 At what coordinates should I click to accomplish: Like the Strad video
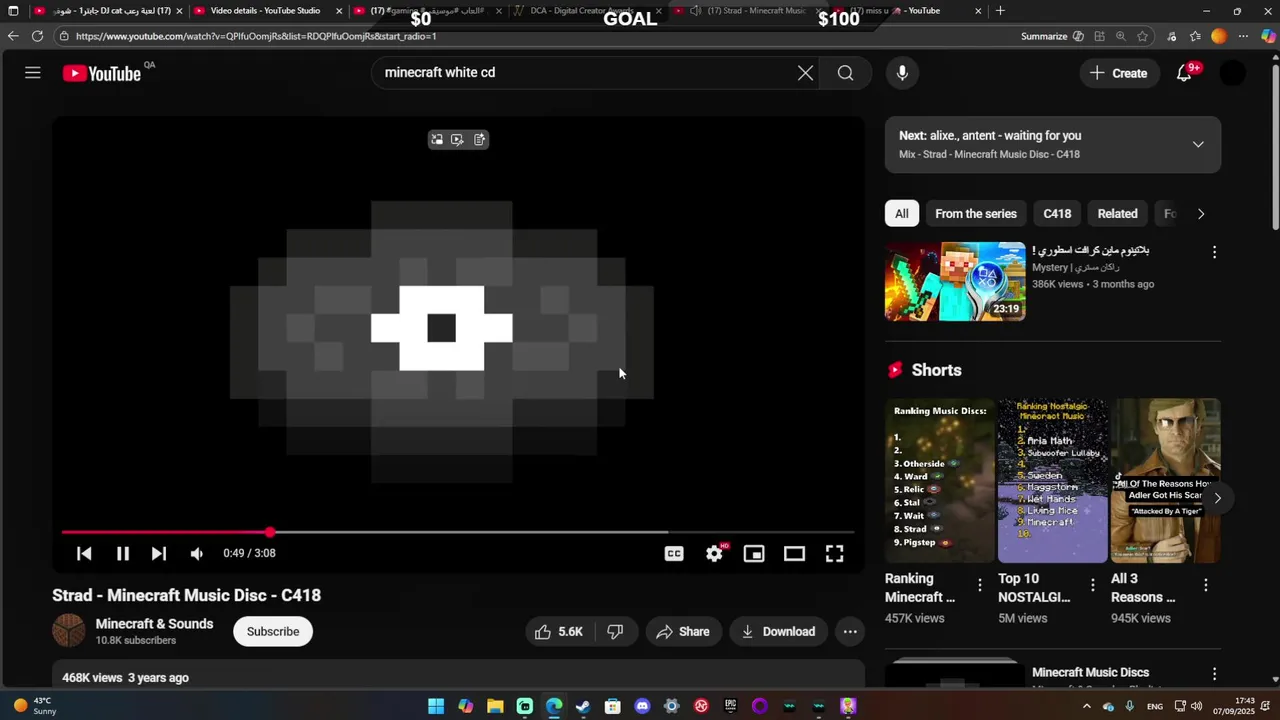pyautogui.click(x=558, y=632)
